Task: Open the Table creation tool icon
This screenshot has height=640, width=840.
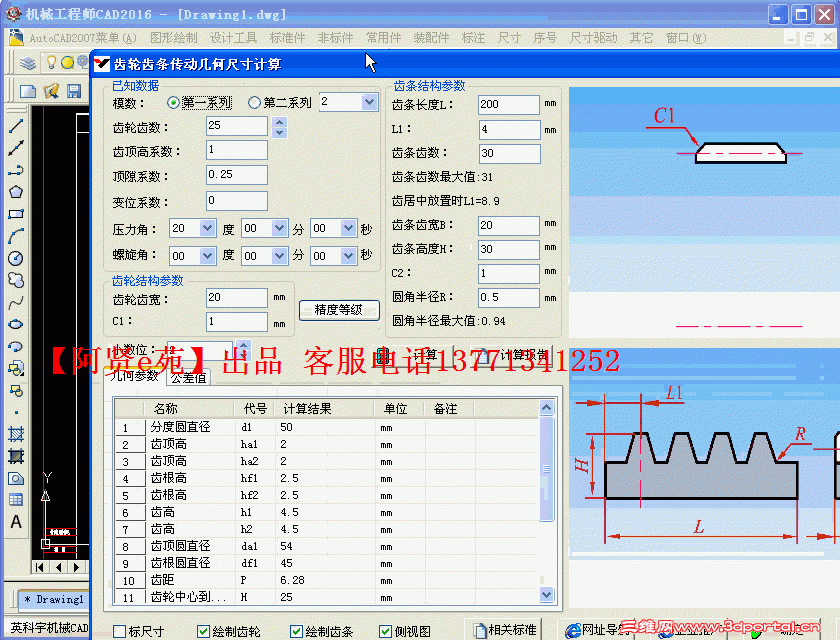Action: pyautogui.click(x=14, y=499)
